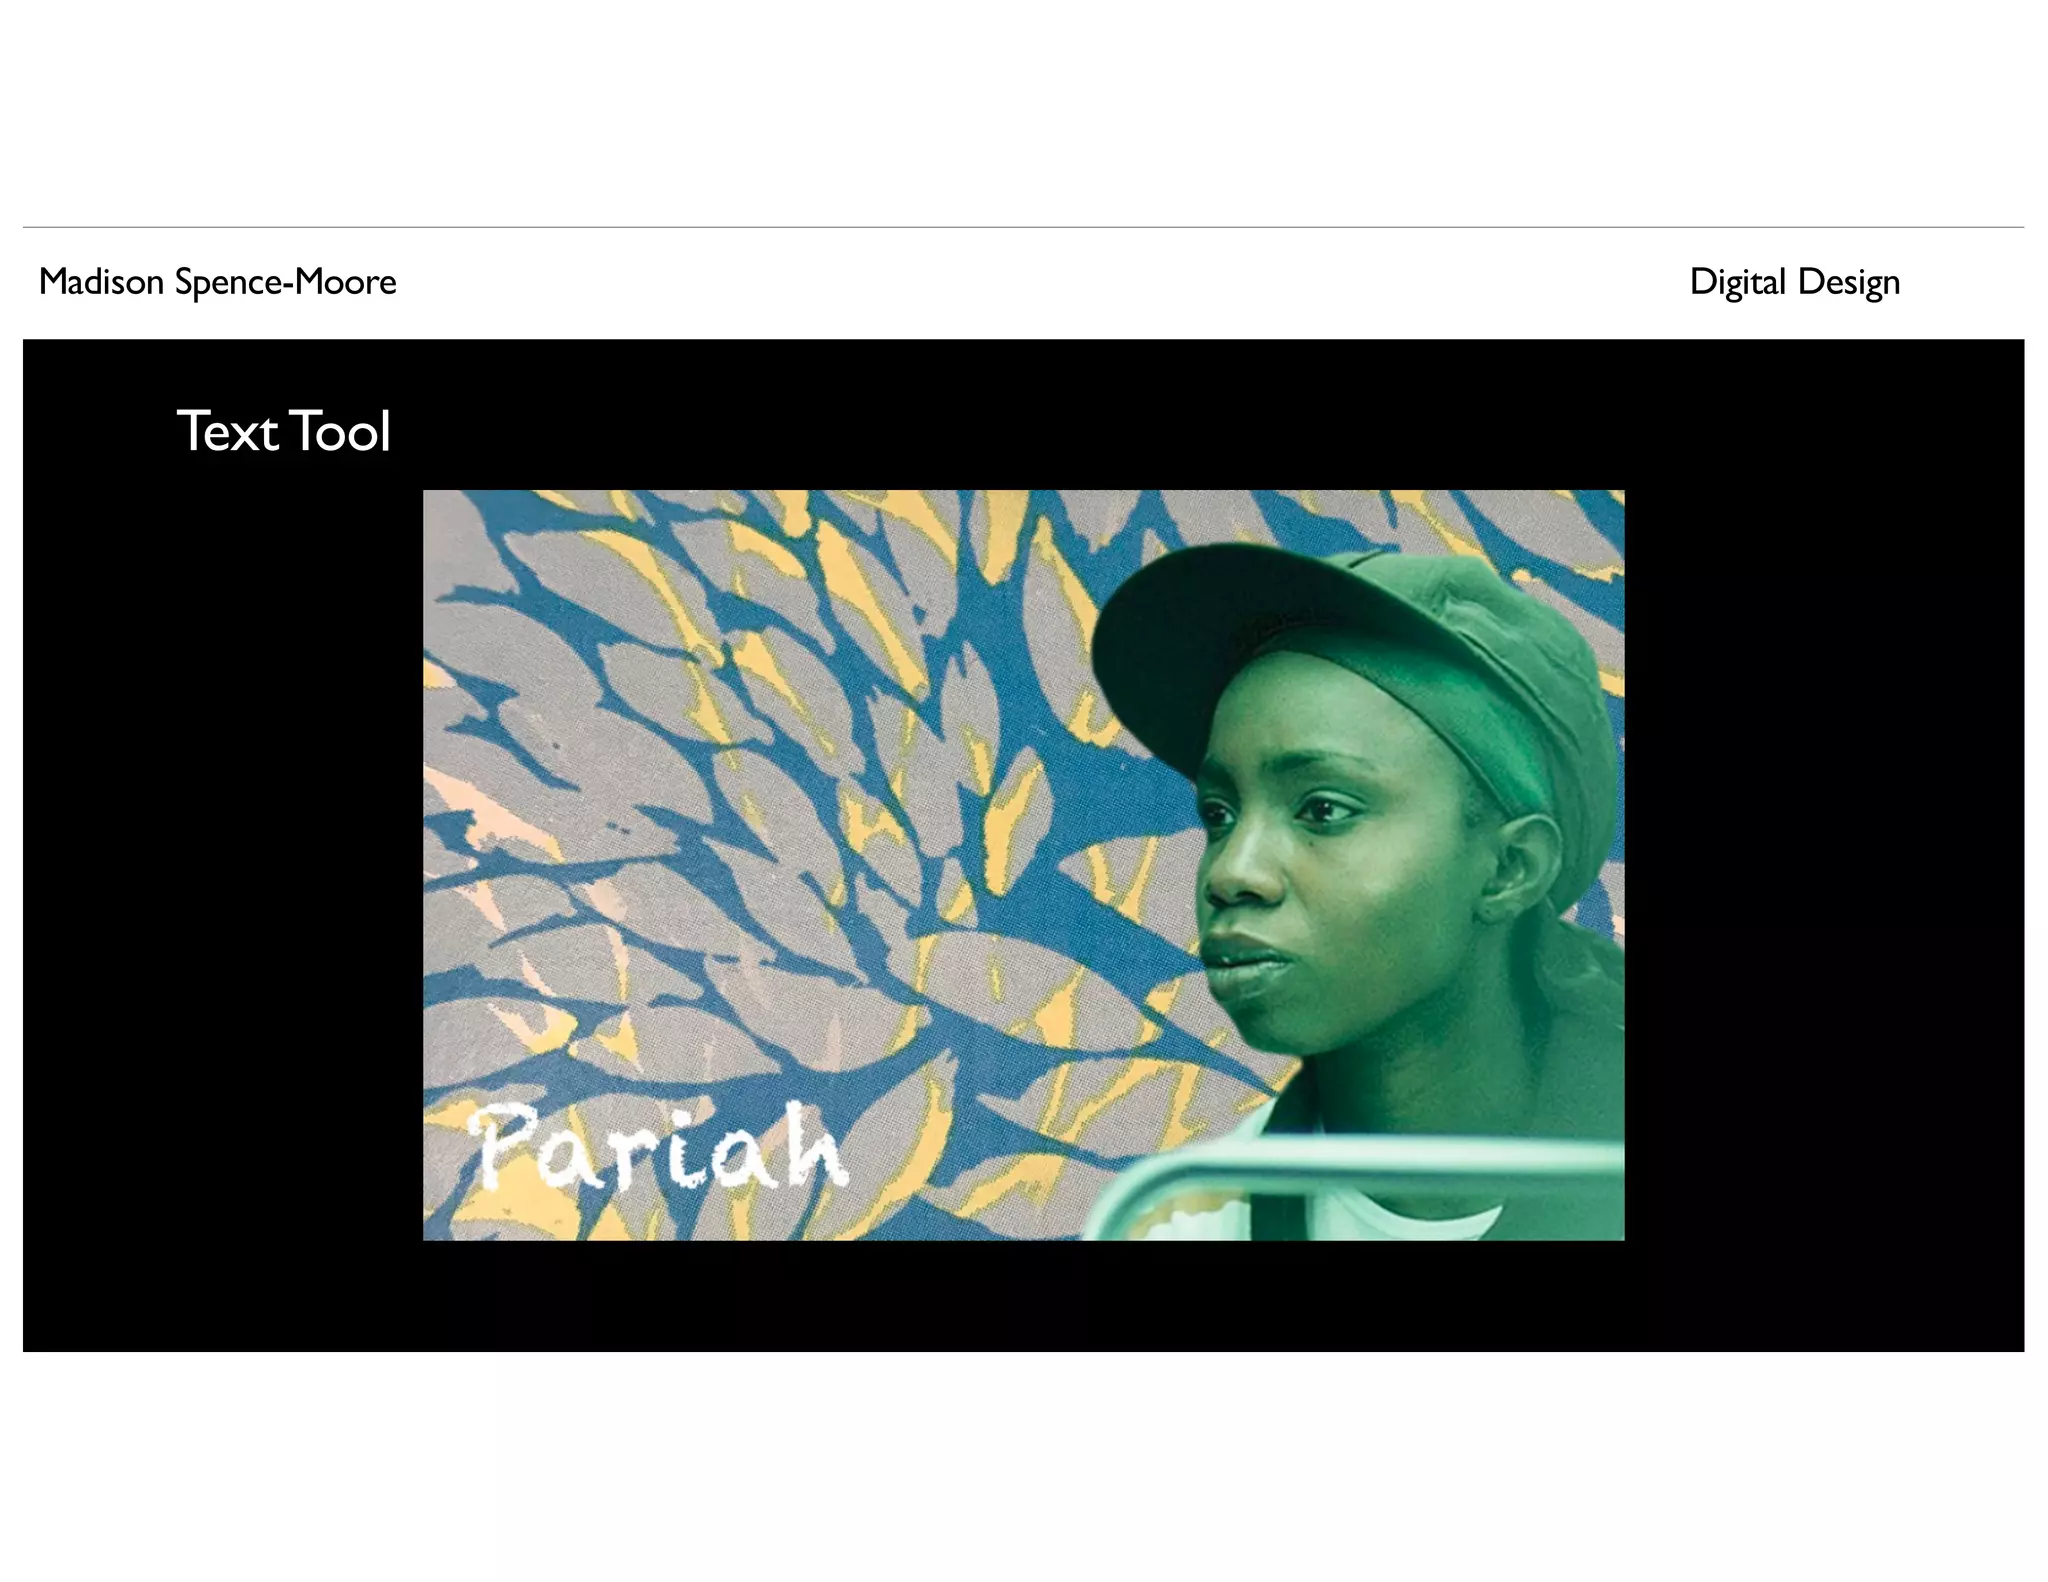Click the black slide area beneath the image
This screenshot has height=1582, width=2048.
pos(1023,1296)
